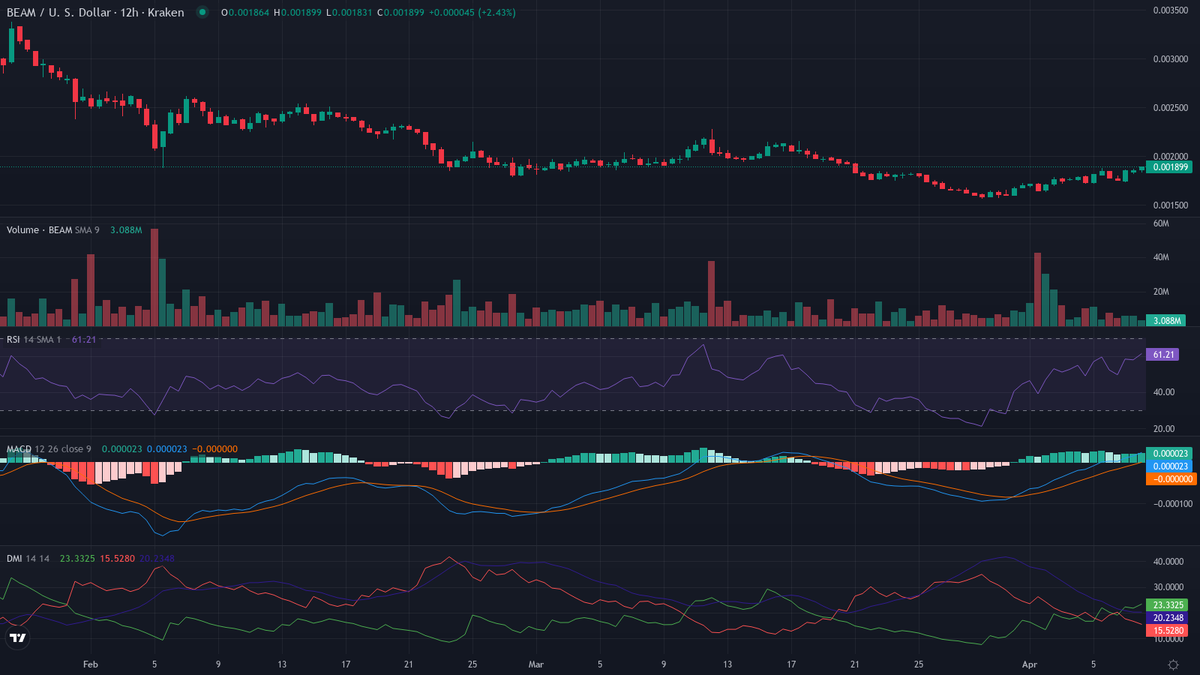Viewport: 1200px width, 675px height.
Task: Click the Apr label on time axis
Action: (x=1031, y=663)
